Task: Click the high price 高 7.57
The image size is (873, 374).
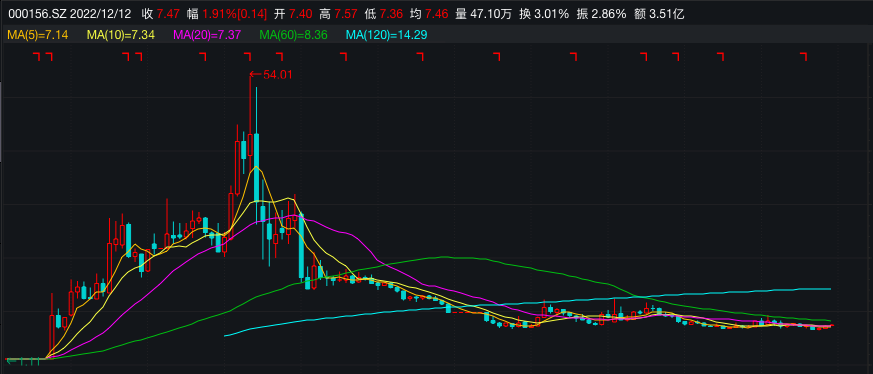Action: coord(338,14)
